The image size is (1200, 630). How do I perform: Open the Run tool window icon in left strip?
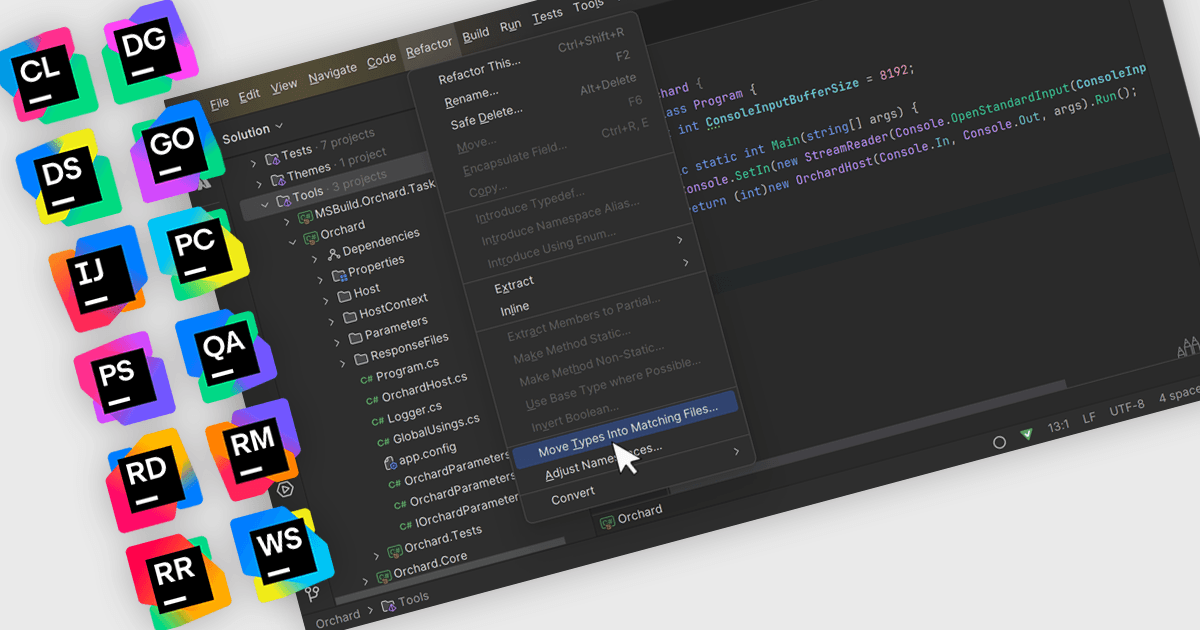click(x=286, y=489)
